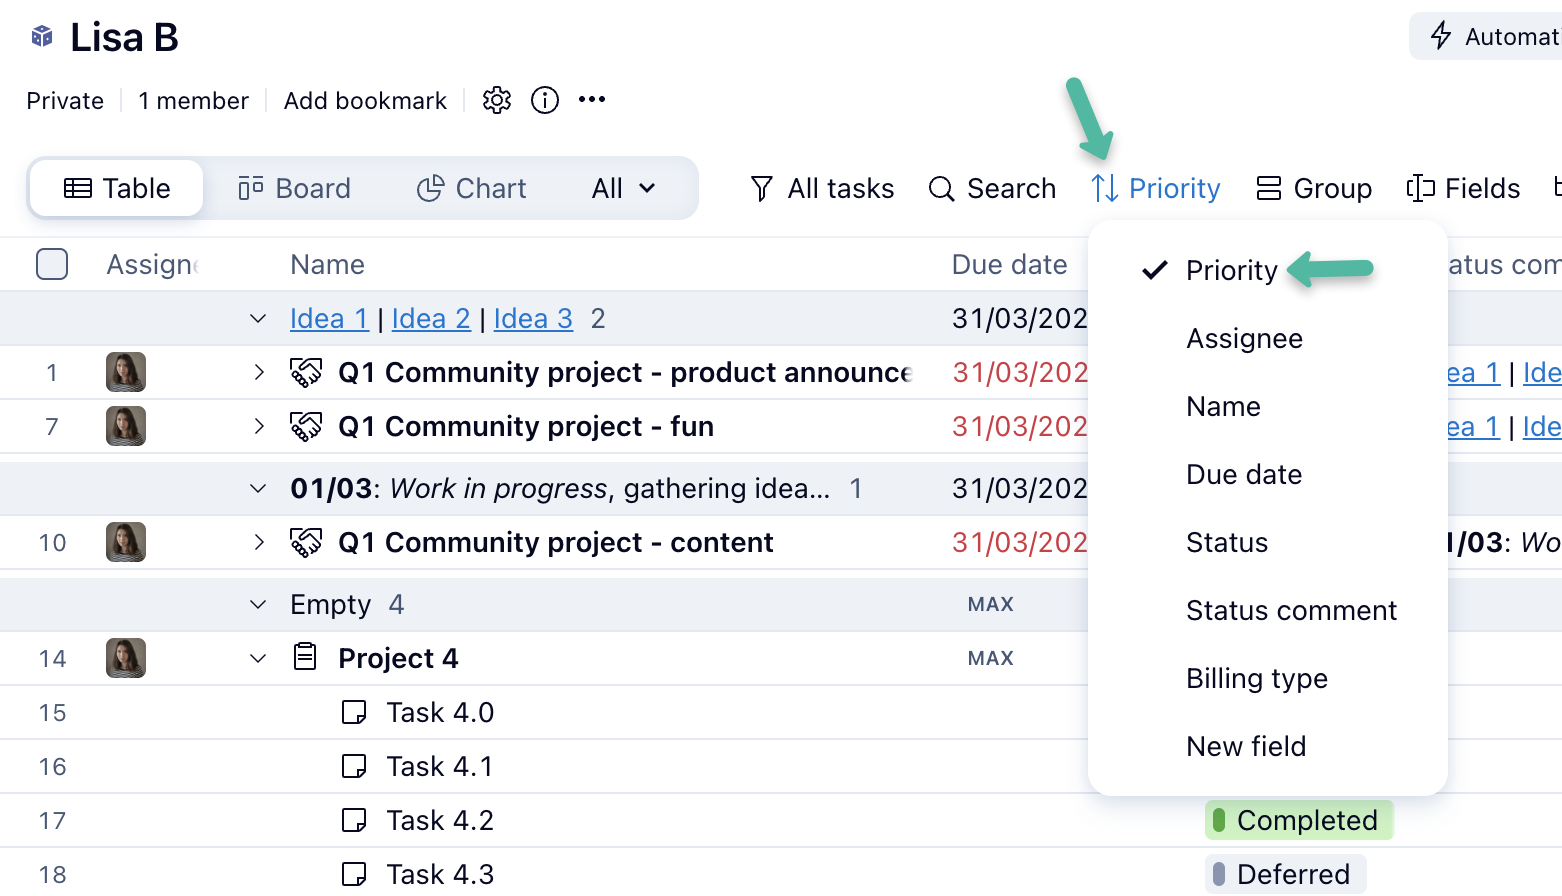Collapse the Project 4 row

258,659
